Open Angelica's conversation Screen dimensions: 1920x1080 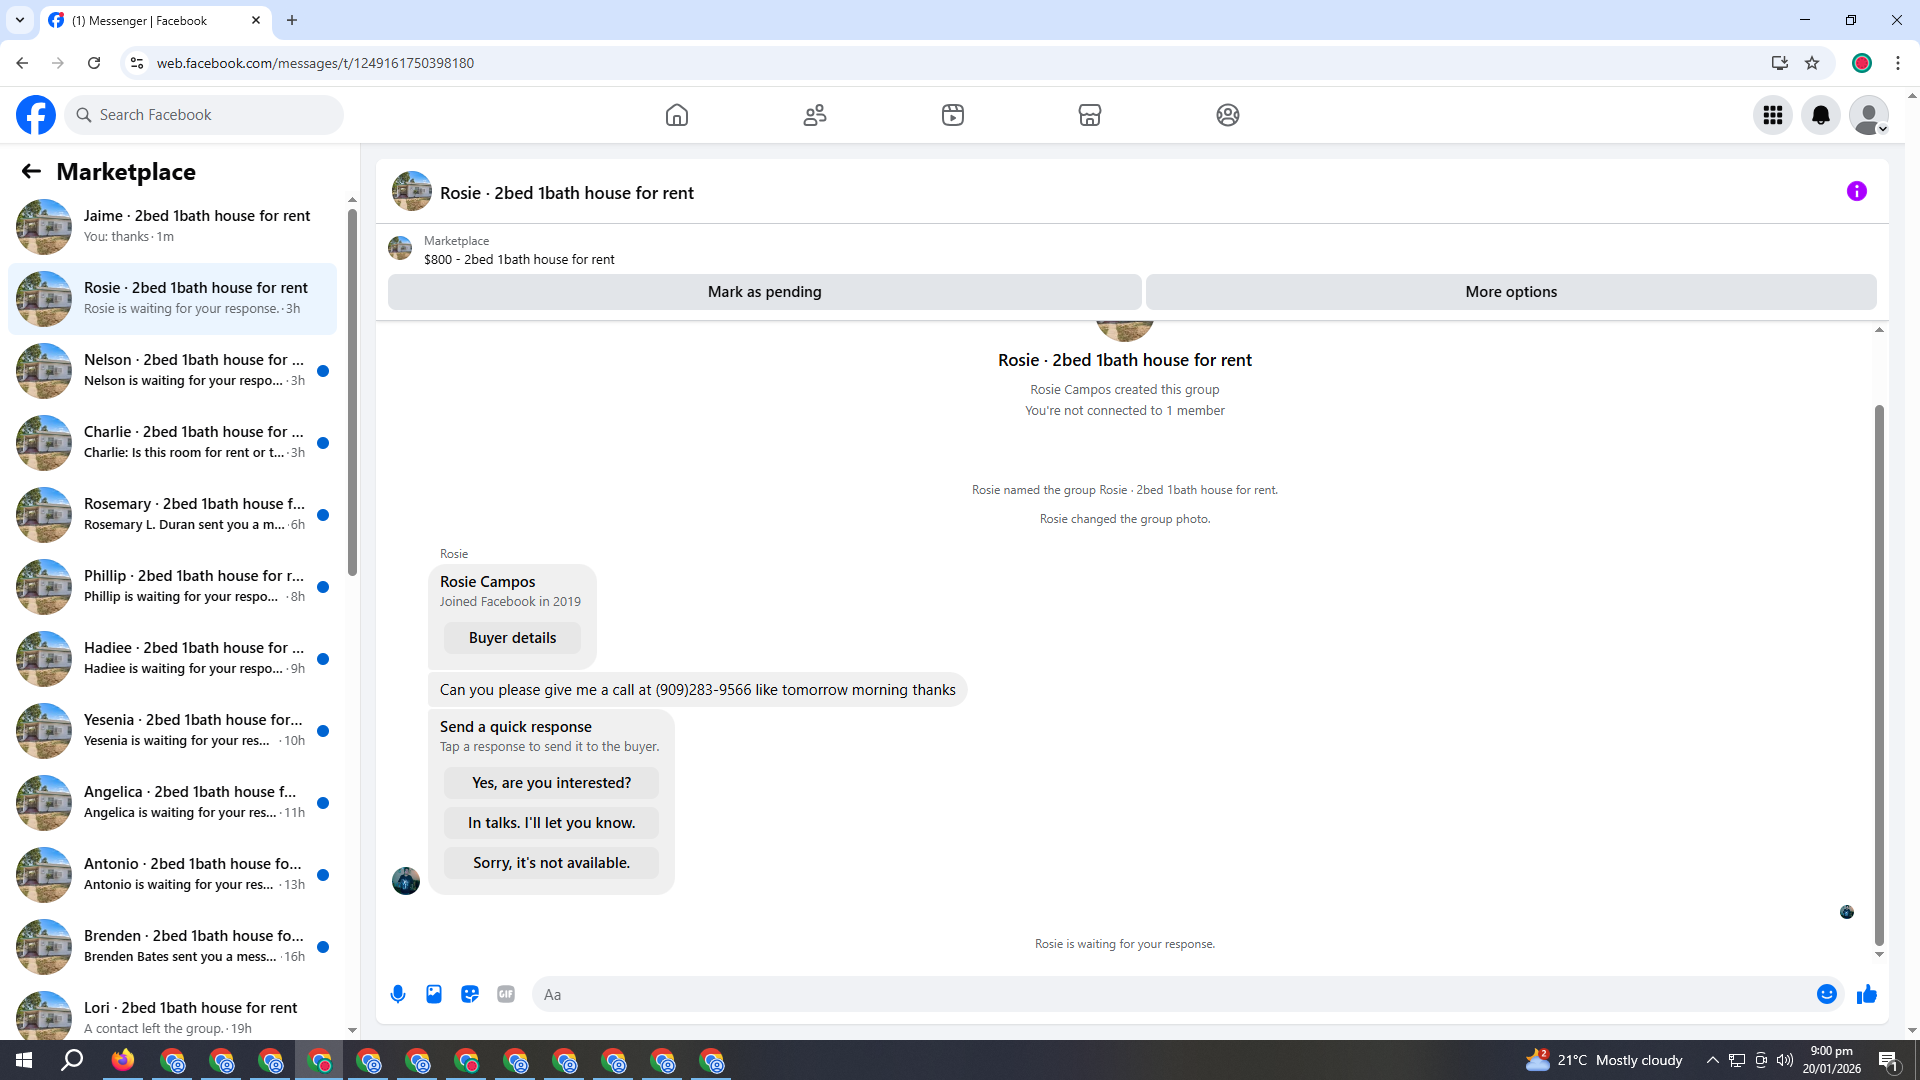(172, 803)
